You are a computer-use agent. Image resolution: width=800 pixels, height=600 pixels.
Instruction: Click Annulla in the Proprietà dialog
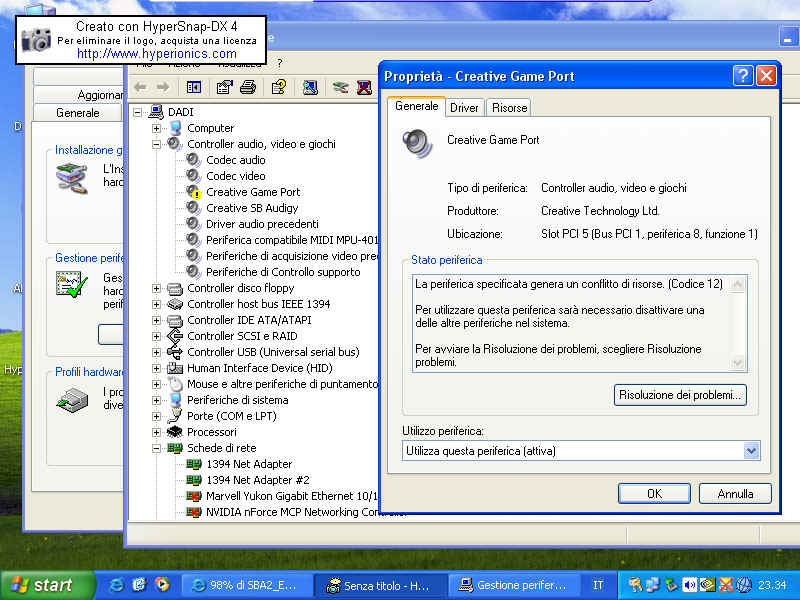coord(735,493)
